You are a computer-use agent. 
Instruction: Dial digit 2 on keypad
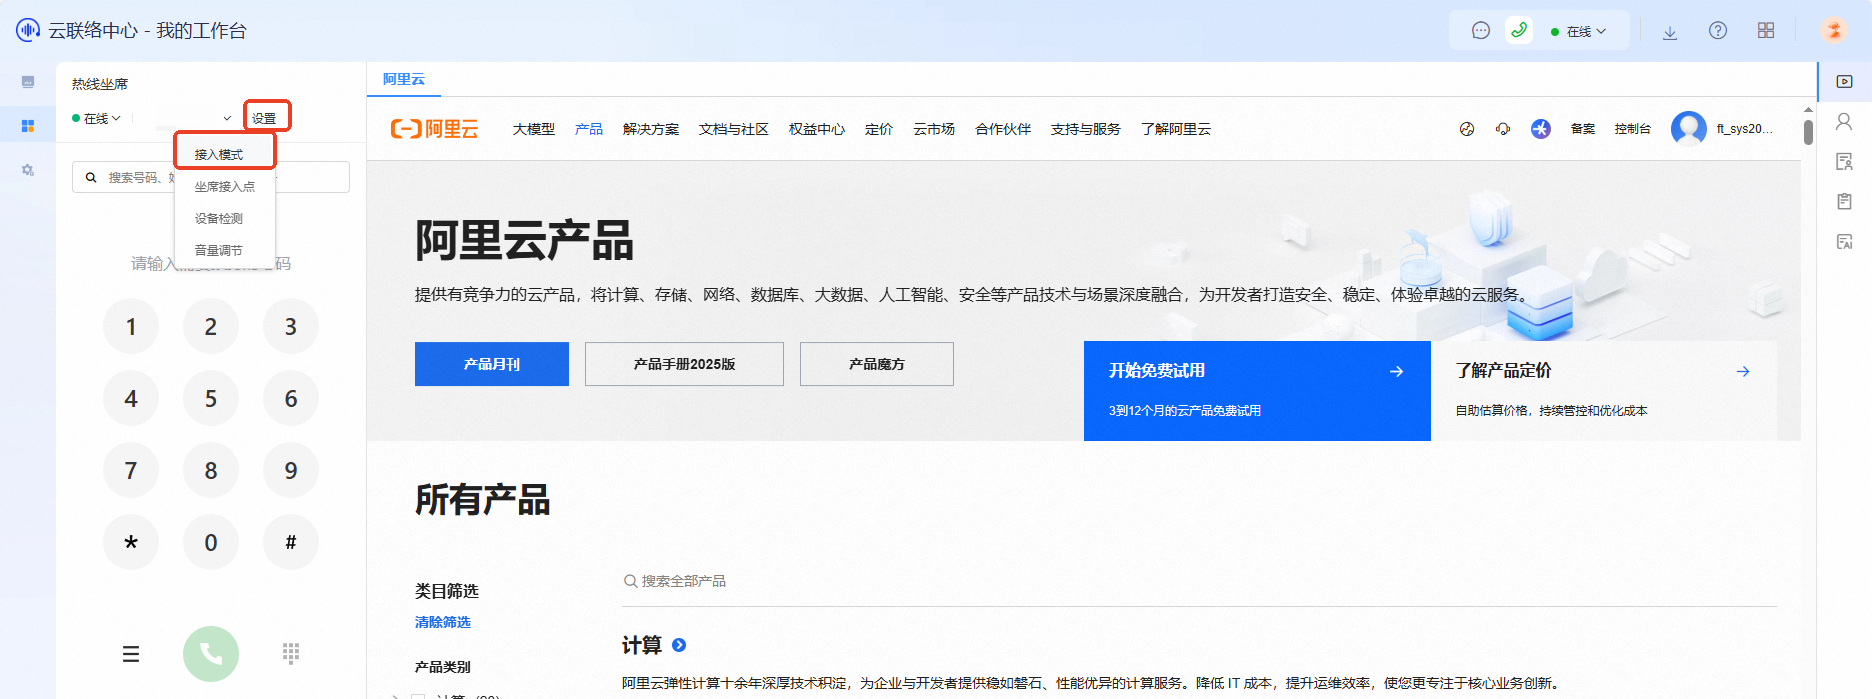tap(211, 327)
